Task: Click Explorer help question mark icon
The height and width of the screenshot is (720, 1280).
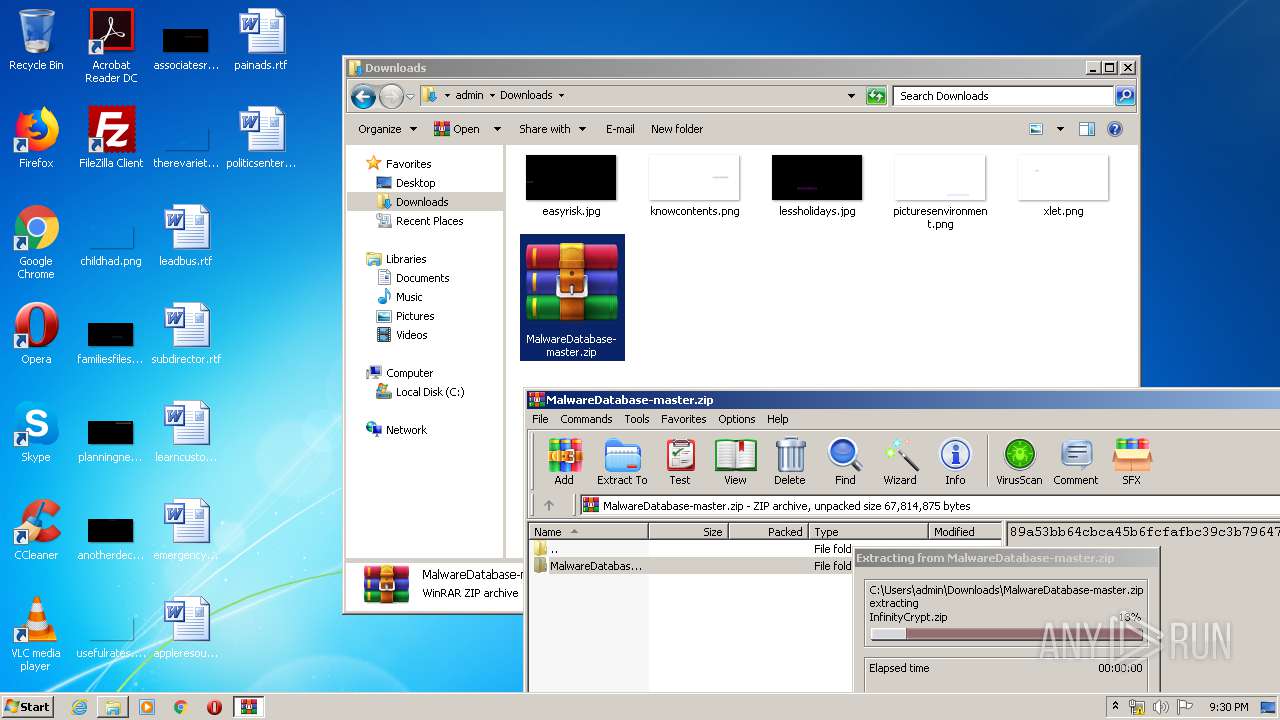Action: (1115, 129)
